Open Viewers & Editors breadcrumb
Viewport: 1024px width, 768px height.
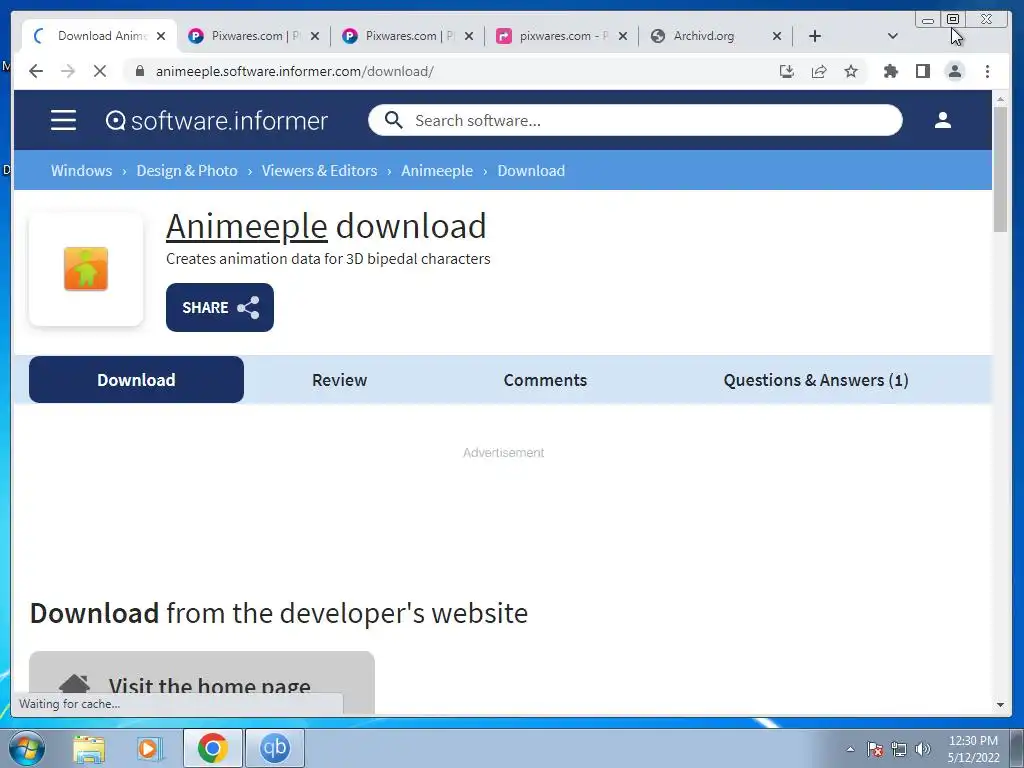[x=319, y=170]
